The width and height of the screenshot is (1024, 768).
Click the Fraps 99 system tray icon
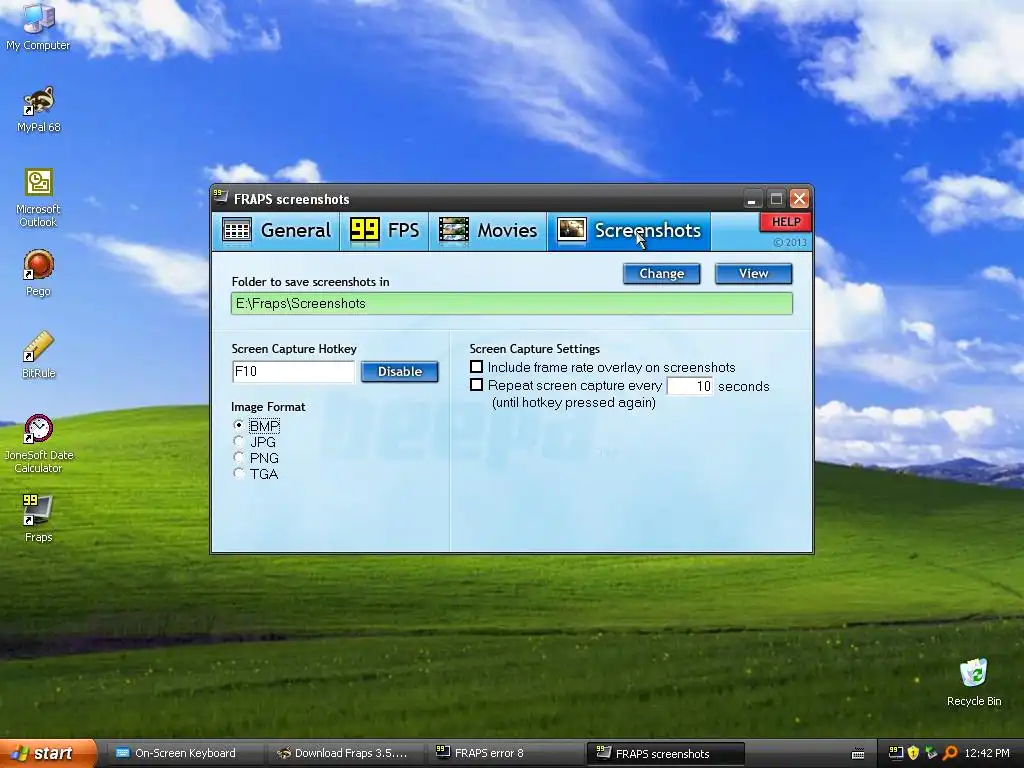895,753
